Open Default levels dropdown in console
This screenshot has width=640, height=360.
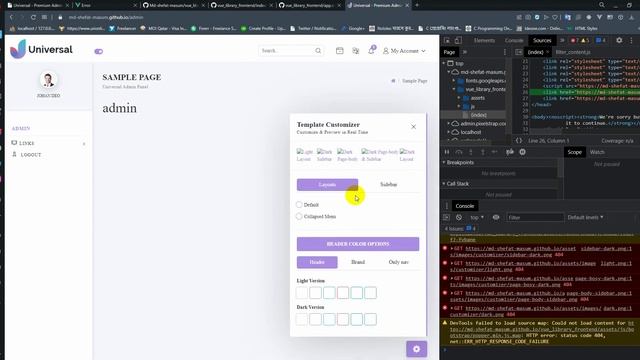[x=585, y=218]
